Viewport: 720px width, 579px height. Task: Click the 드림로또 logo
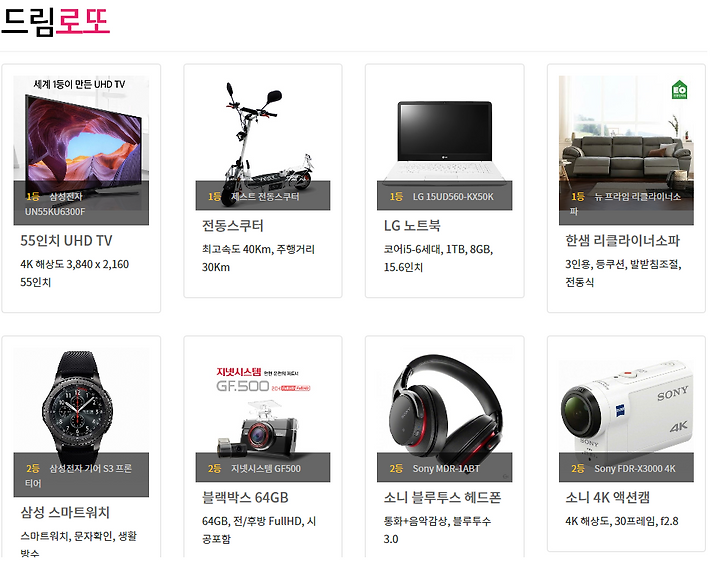click(x=56, y=21)
